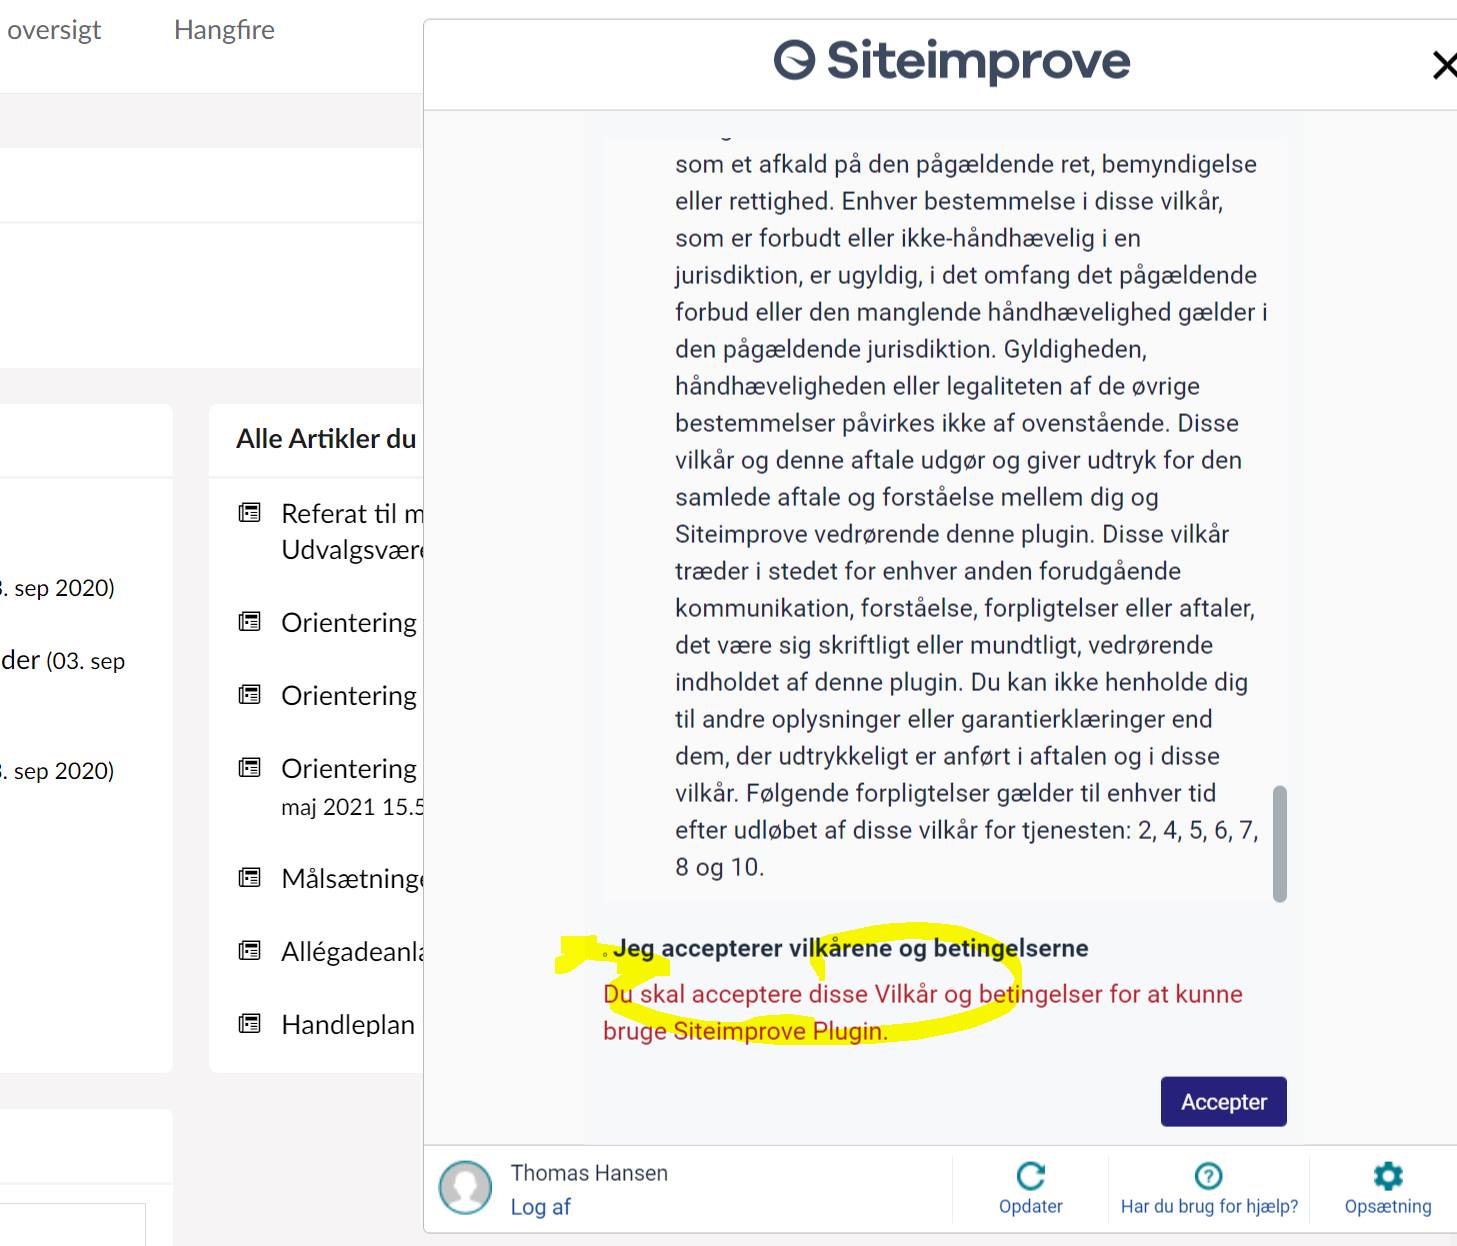Close the Siteimprove plugin panel
The image size is (1457, 1246).
[x=1443, y=66]
